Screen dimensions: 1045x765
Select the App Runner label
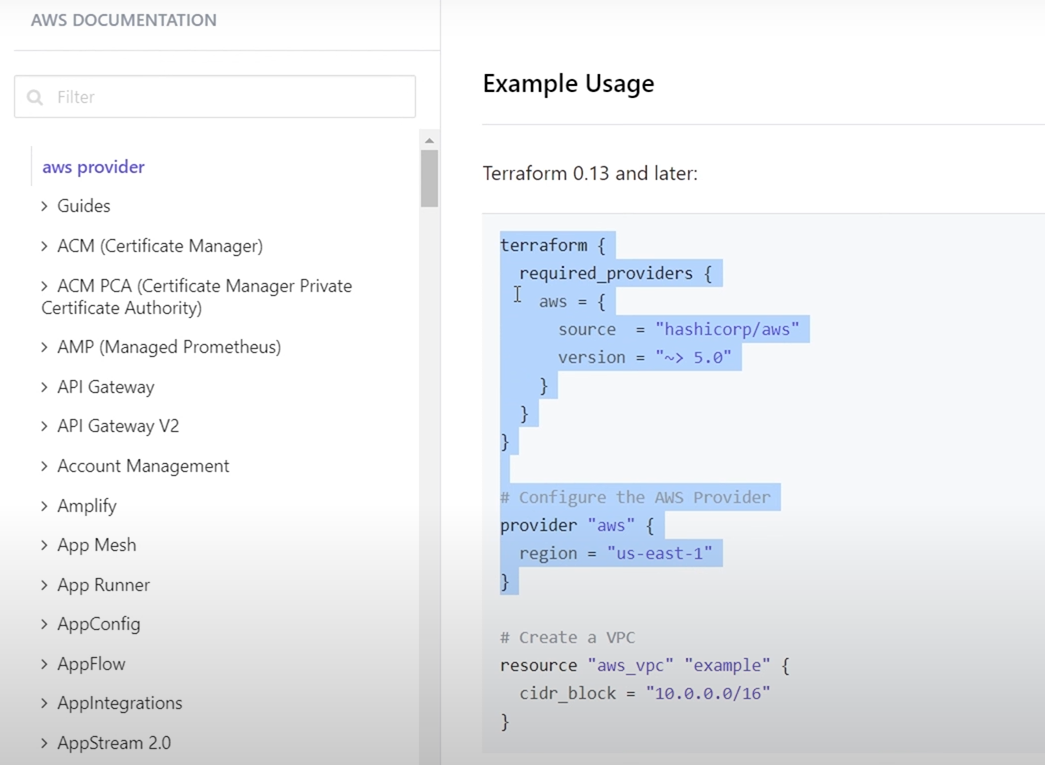(104, 585)
